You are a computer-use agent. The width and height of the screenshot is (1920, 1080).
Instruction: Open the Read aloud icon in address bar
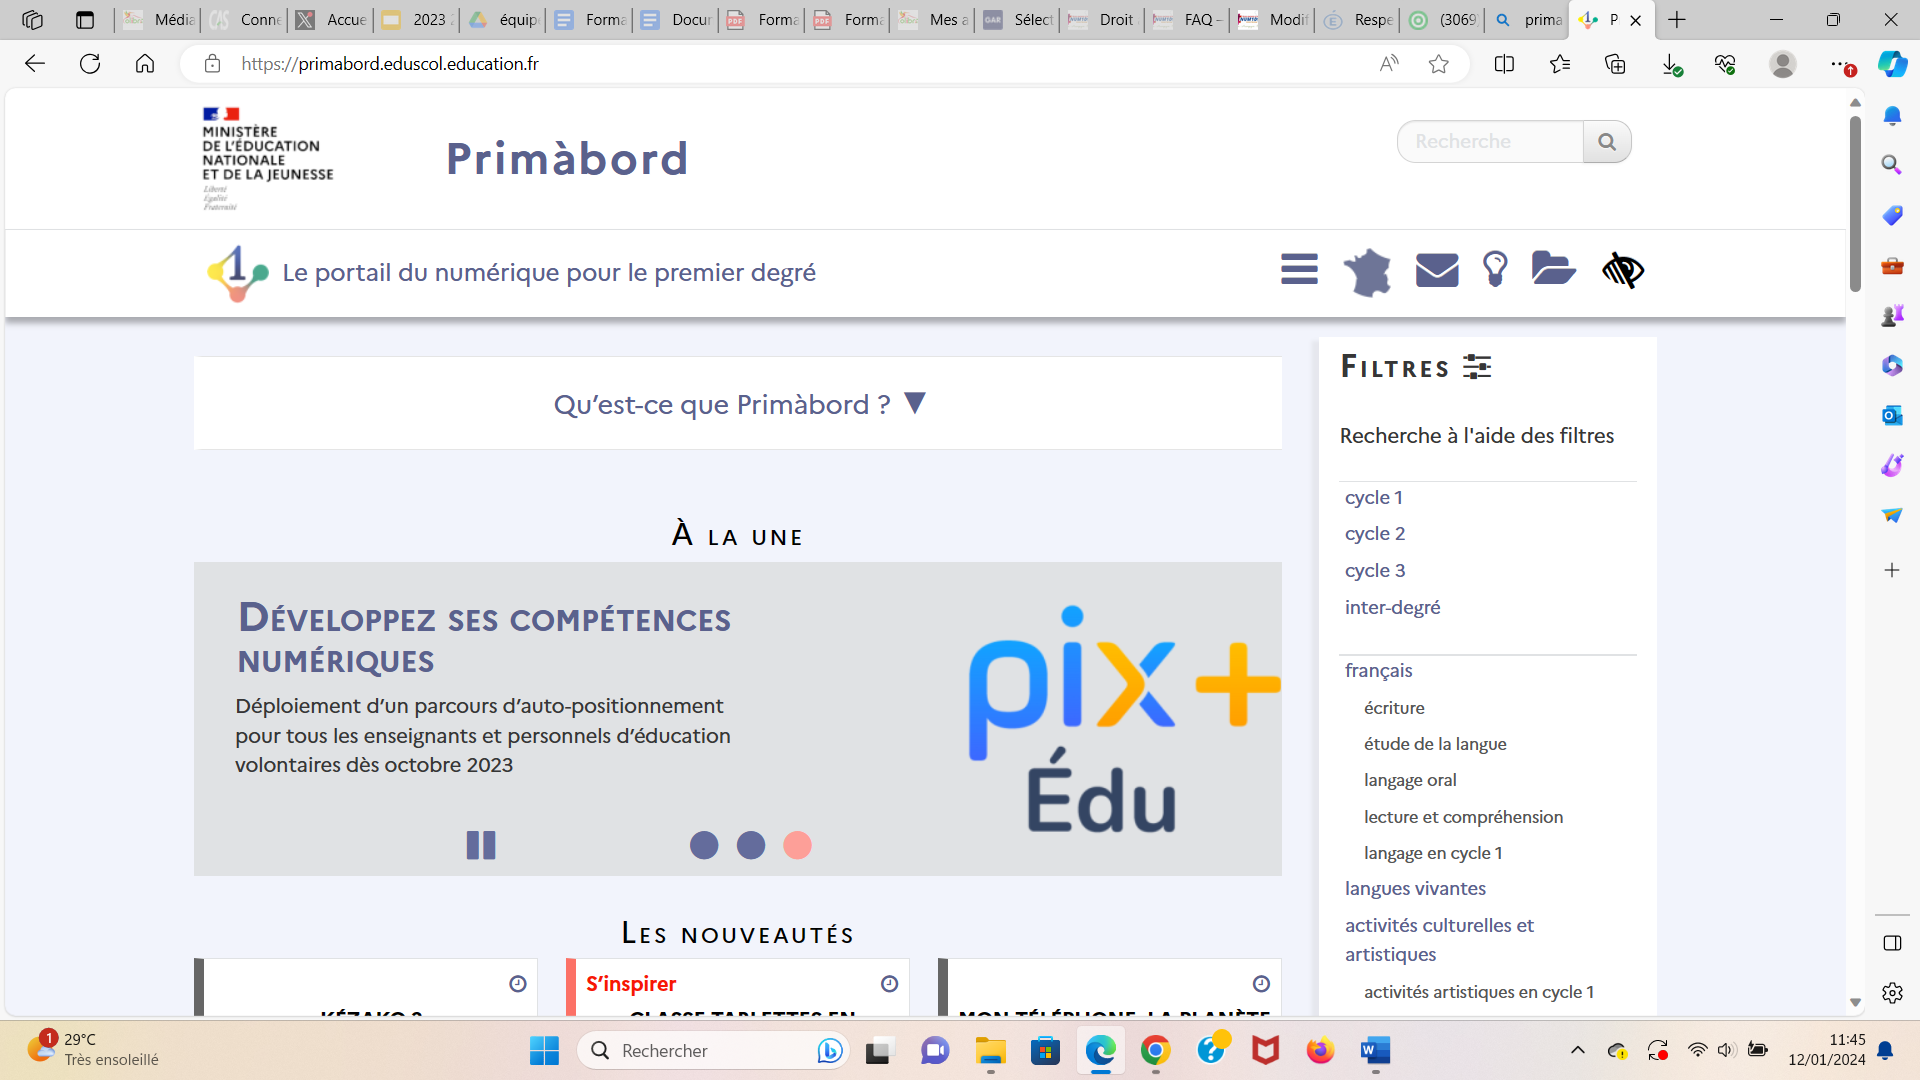point(1389,64)
